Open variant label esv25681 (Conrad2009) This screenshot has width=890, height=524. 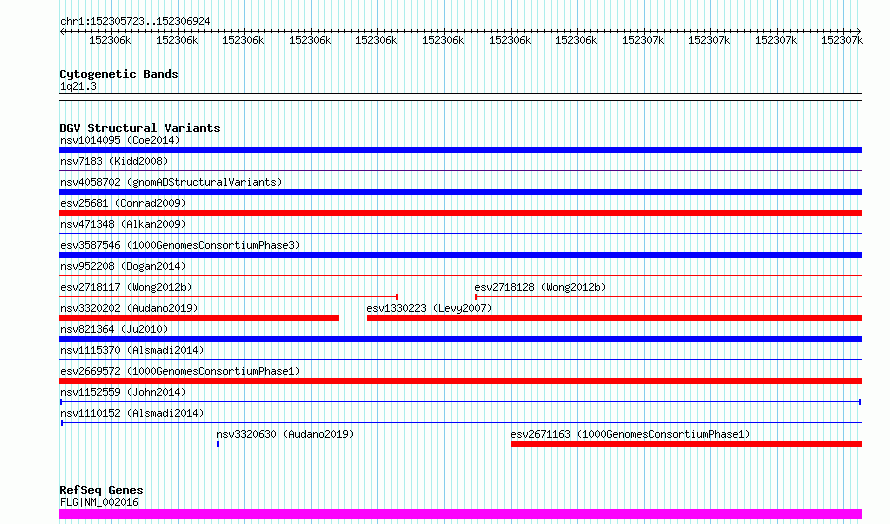tap(123, 203)
